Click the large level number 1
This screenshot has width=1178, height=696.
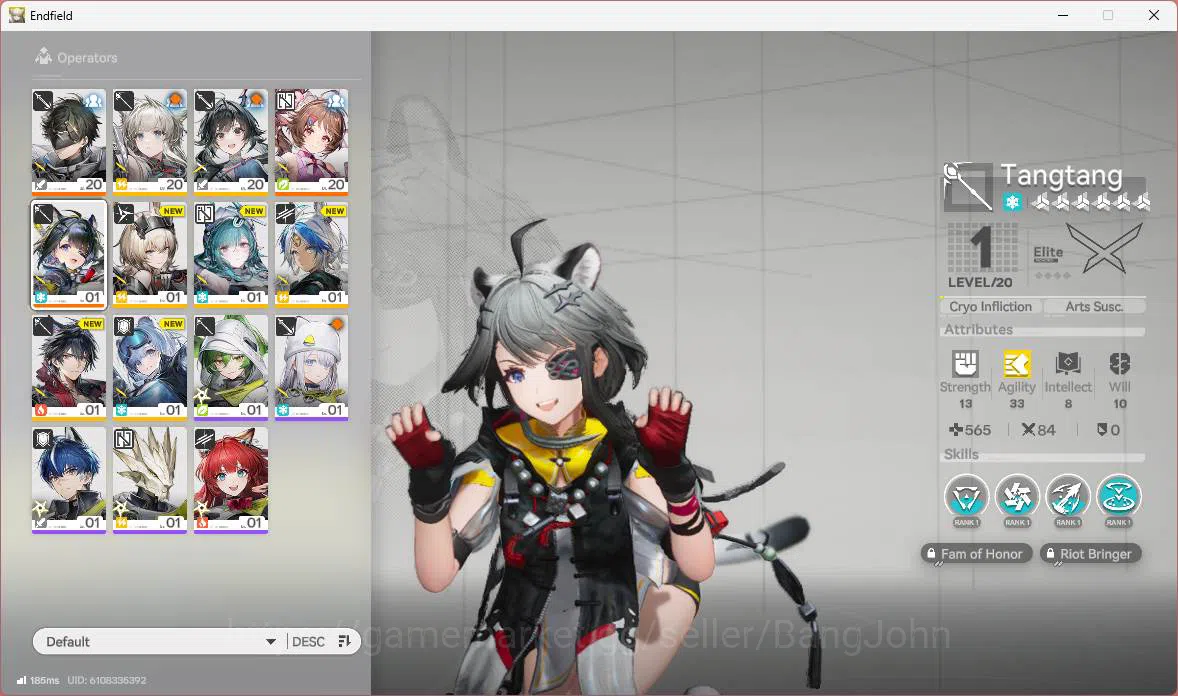click(x=981, y=247)
